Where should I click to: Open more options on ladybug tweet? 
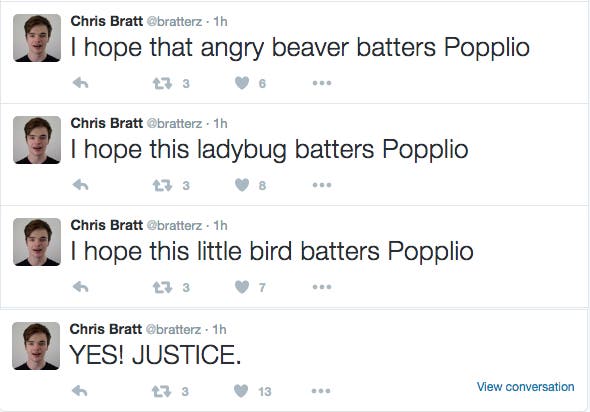click(x=322, y=185)
